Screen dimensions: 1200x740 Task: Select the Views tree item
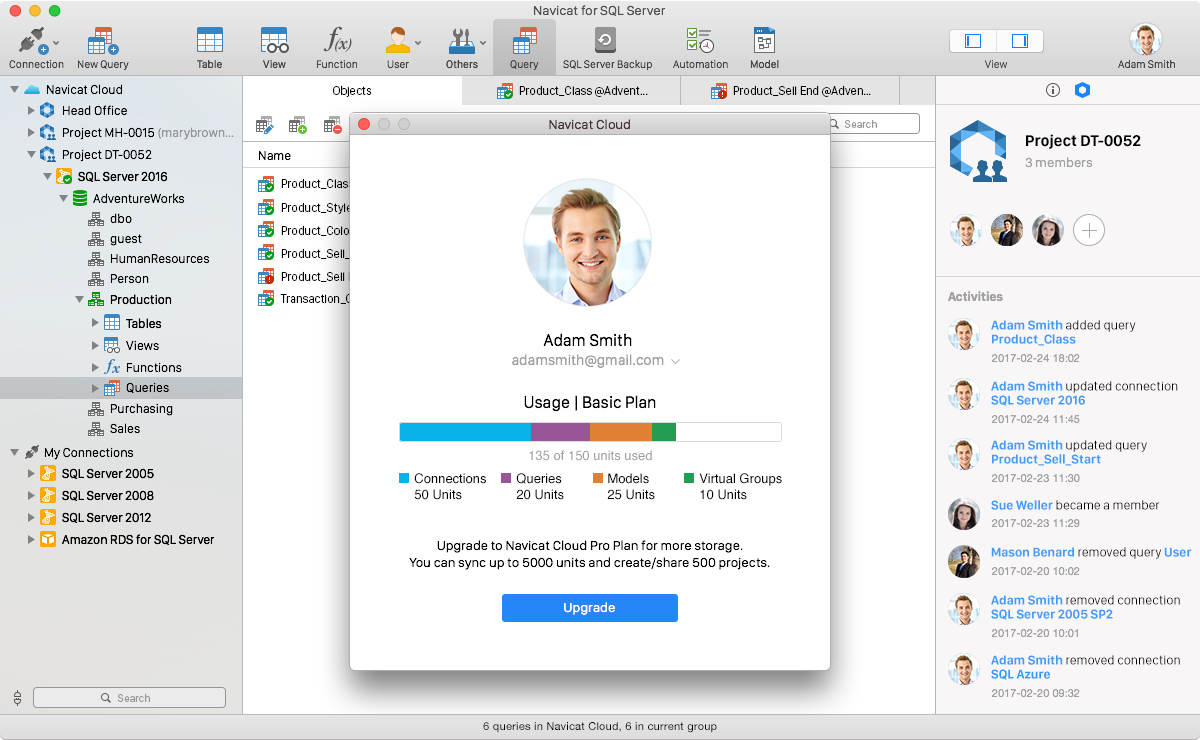click(x=142, y=345)
